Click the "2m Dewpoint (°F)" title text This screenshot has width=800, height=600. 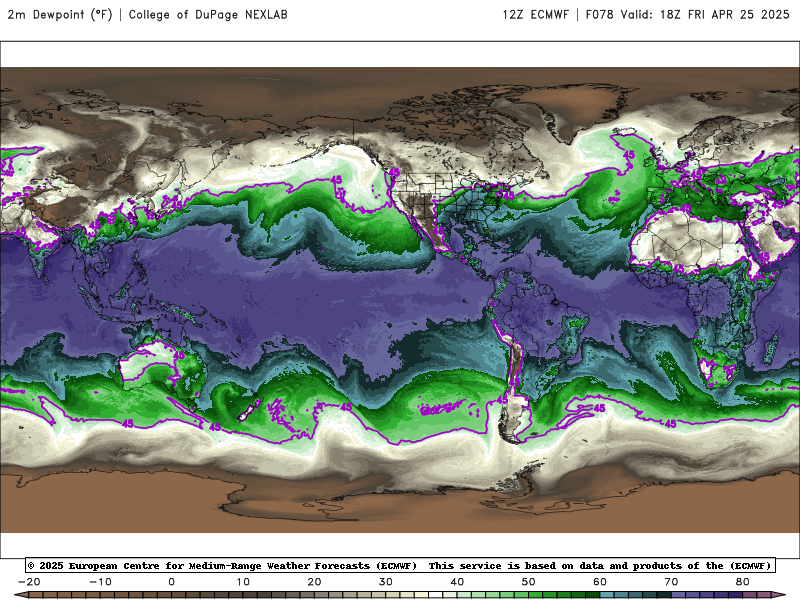pyautogui.click(x=60, y=15)
